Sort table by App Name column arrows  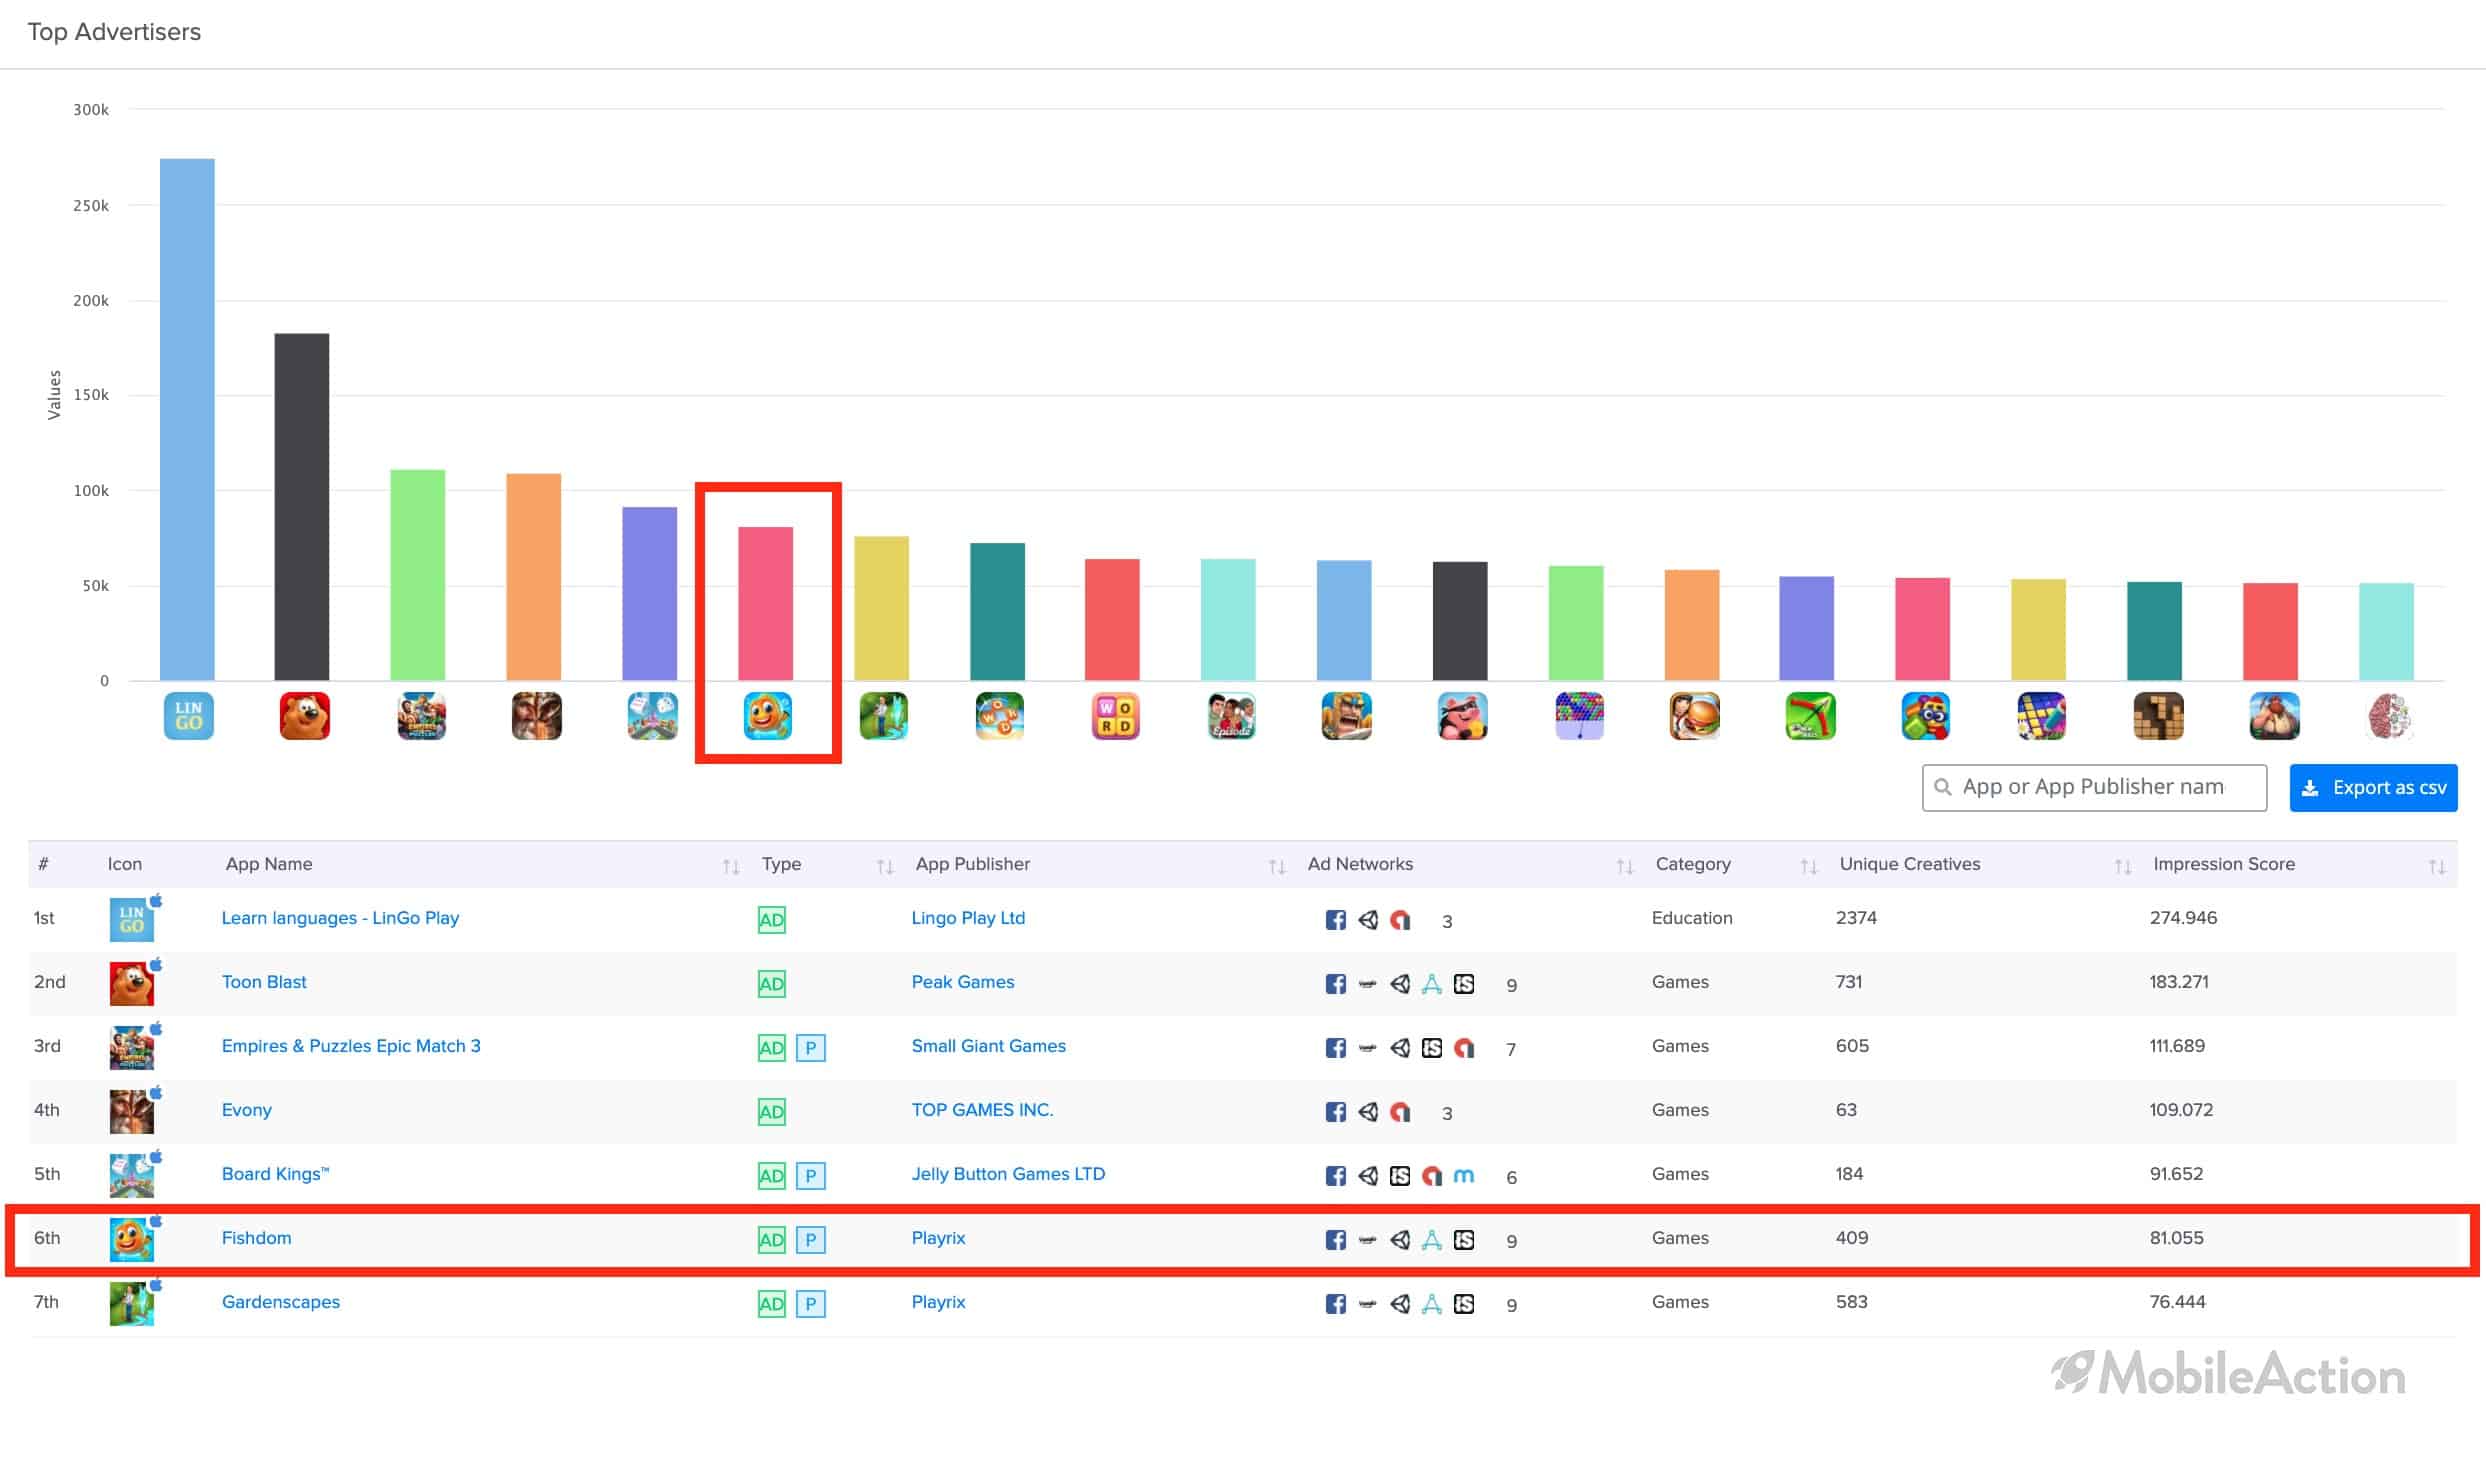731,866
